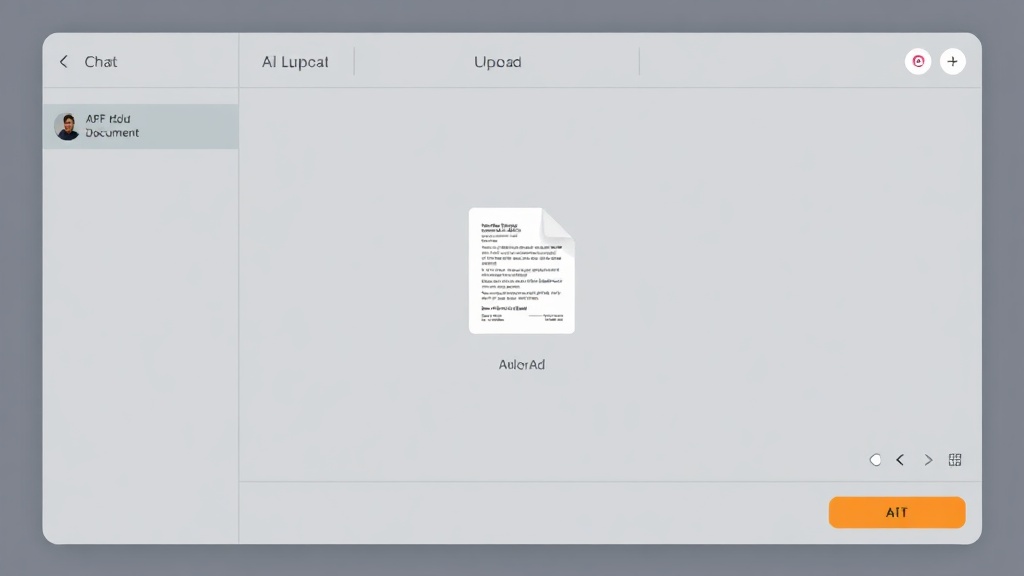Open the grid view icon at the bottom right
This screenshot has height=576, width=1024.
click(955, 460)
